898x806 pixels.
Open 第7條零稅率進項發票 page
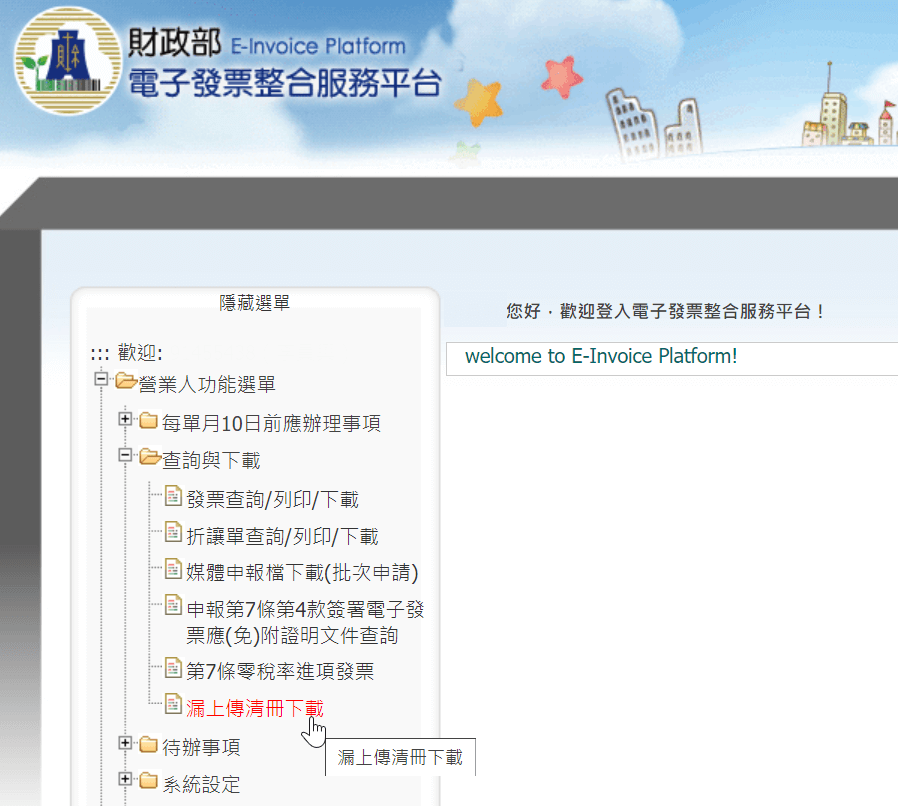(280, 671)
